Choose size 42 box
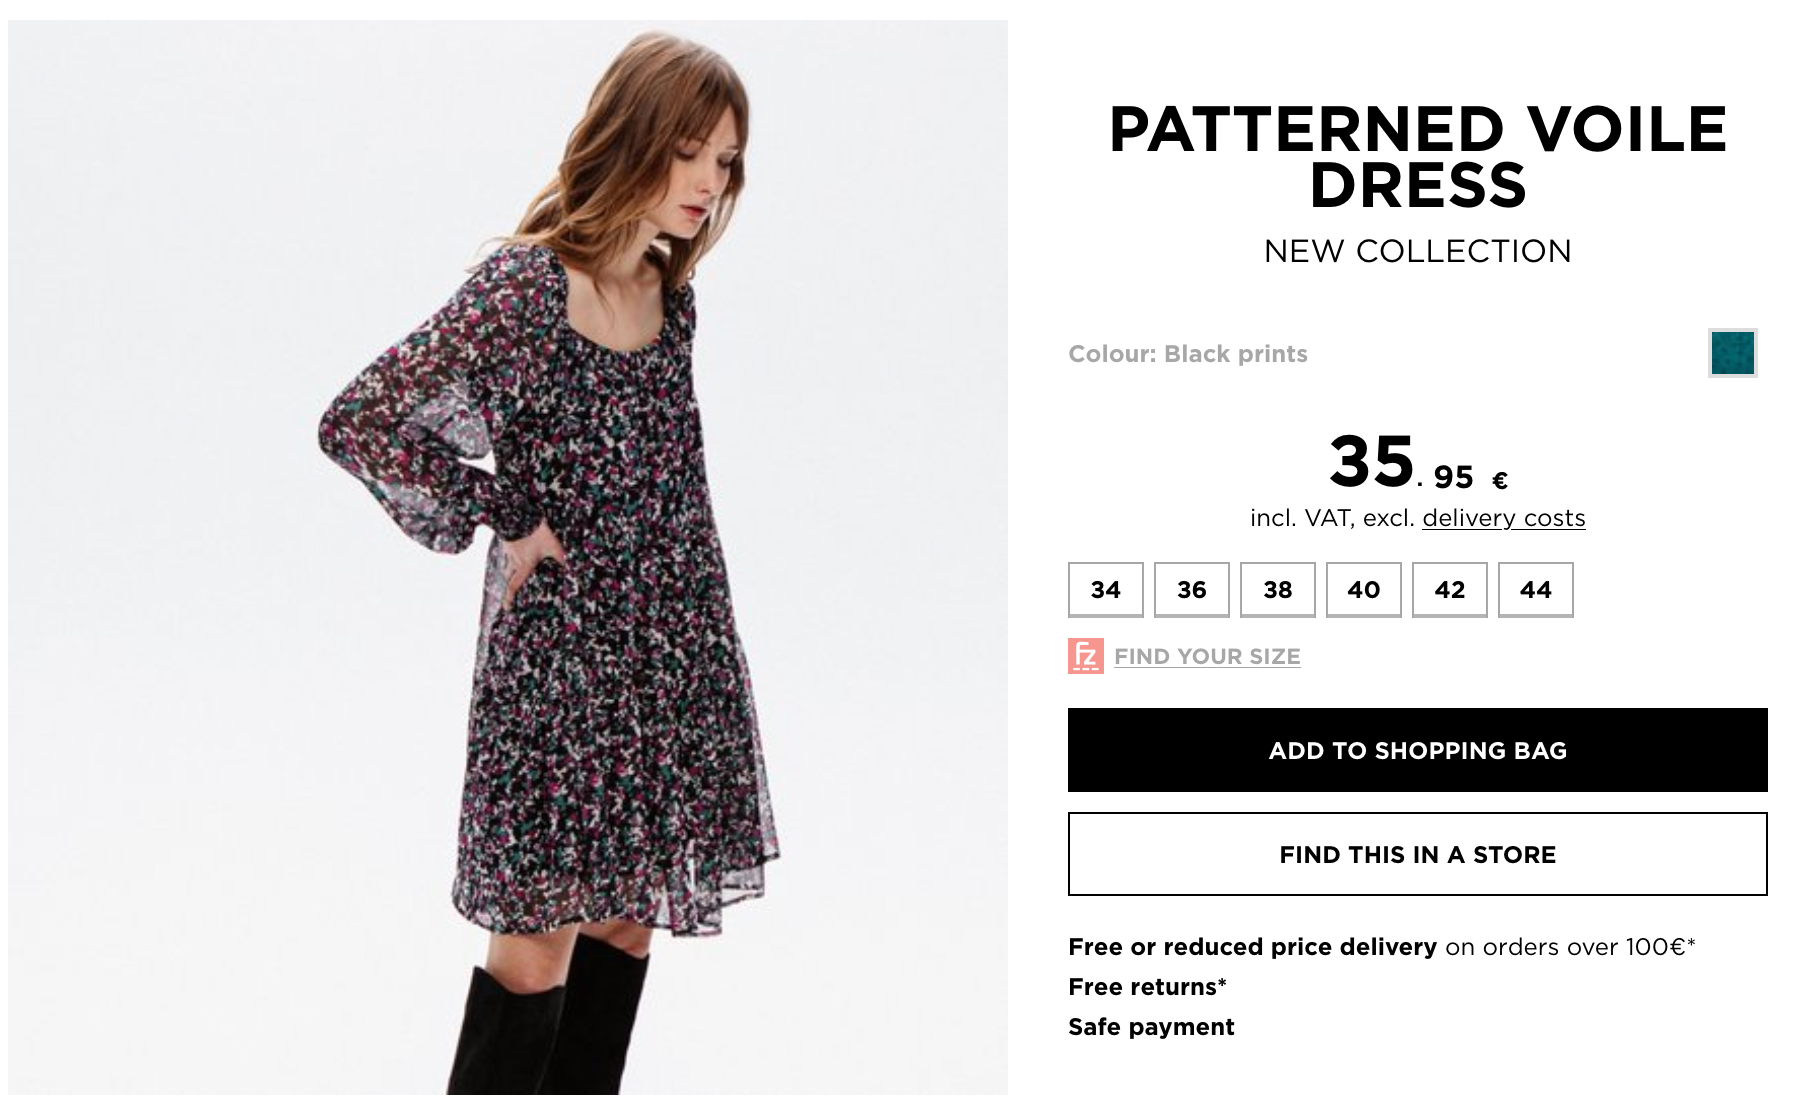This screenshot has width=1796, height=1112. pos(1449,590)
